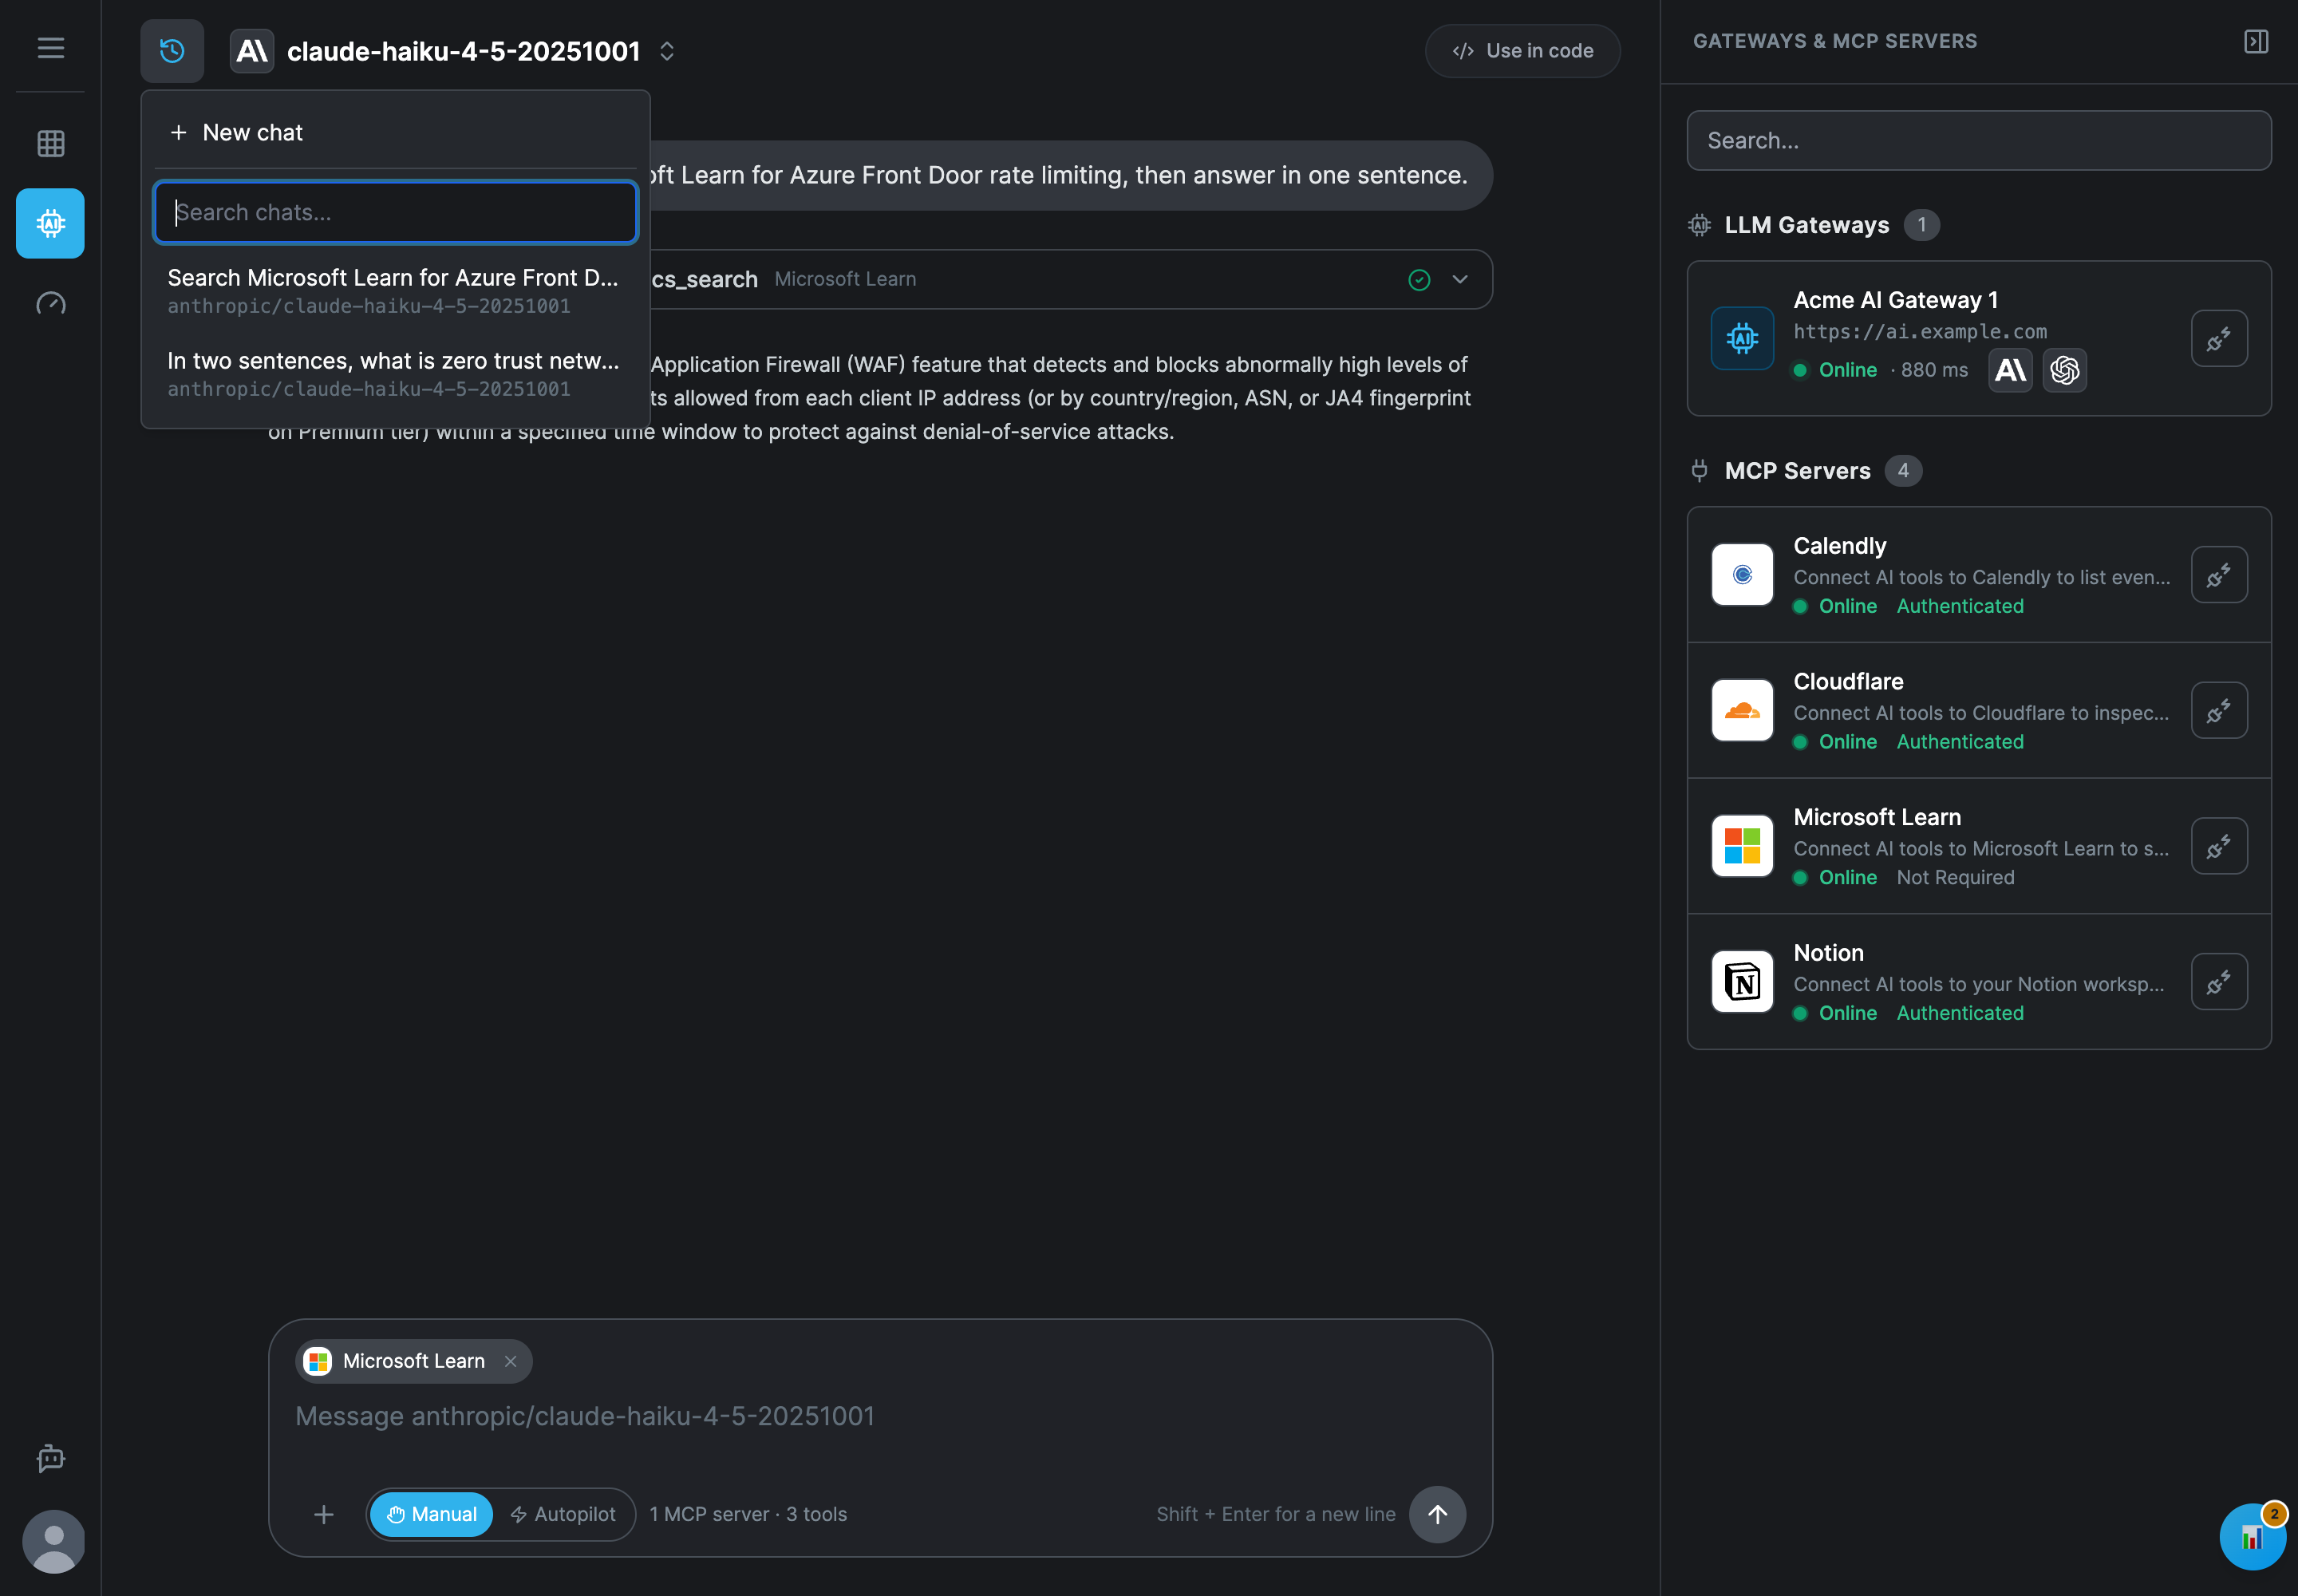Focus the gateways Search field
This screenshot has height=1596, width=2298.
point(1978,141)
